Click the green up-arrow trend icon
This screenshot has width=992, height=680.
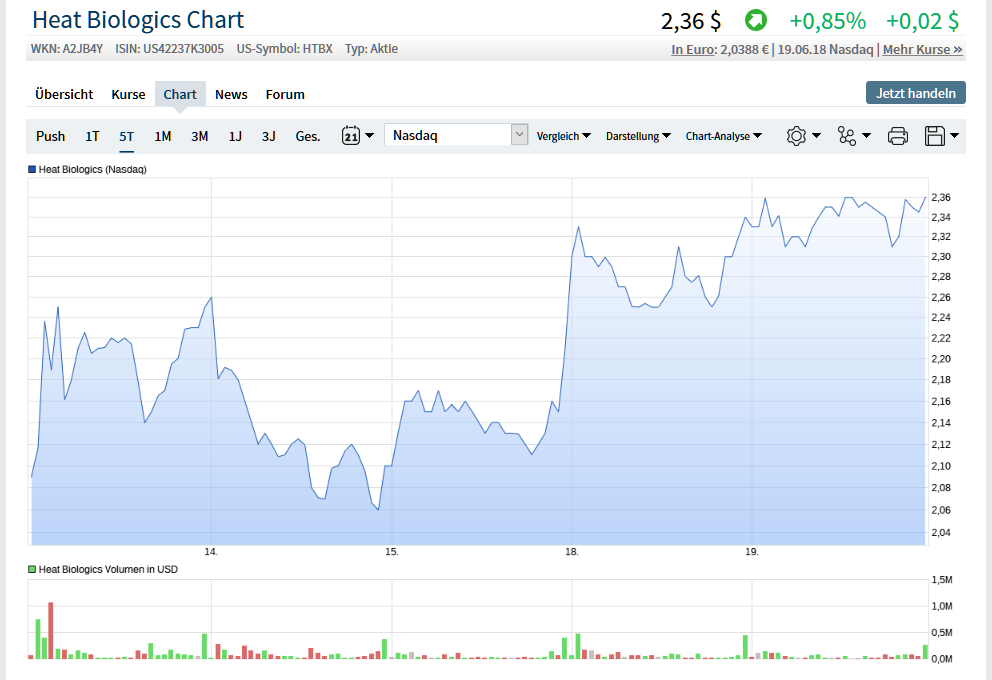coord(755,20)
